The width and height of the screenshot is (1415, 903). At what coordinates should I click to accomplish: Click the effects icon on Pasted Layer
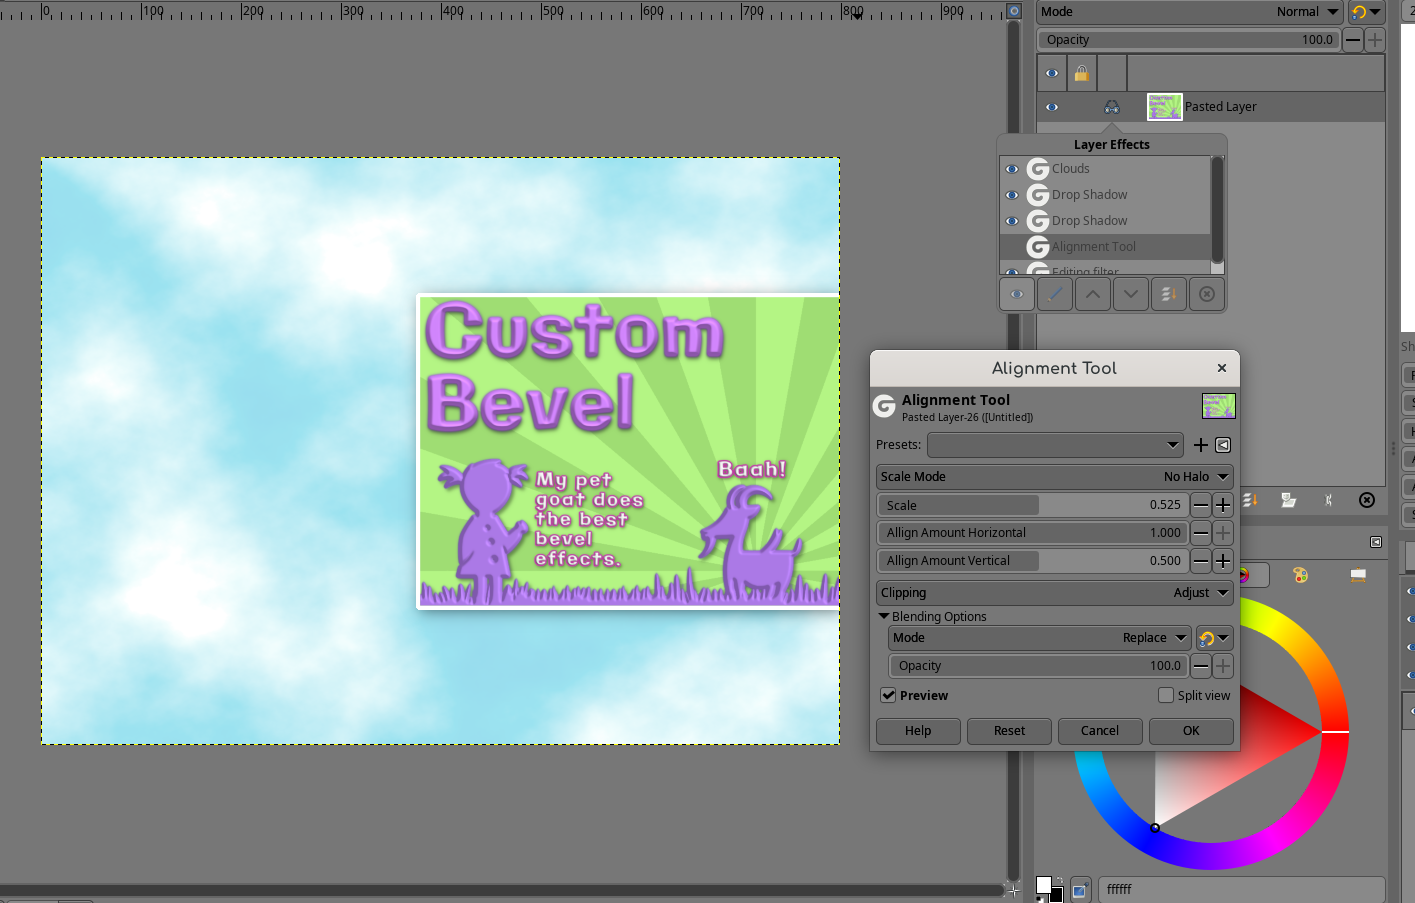coord(1112,107)
